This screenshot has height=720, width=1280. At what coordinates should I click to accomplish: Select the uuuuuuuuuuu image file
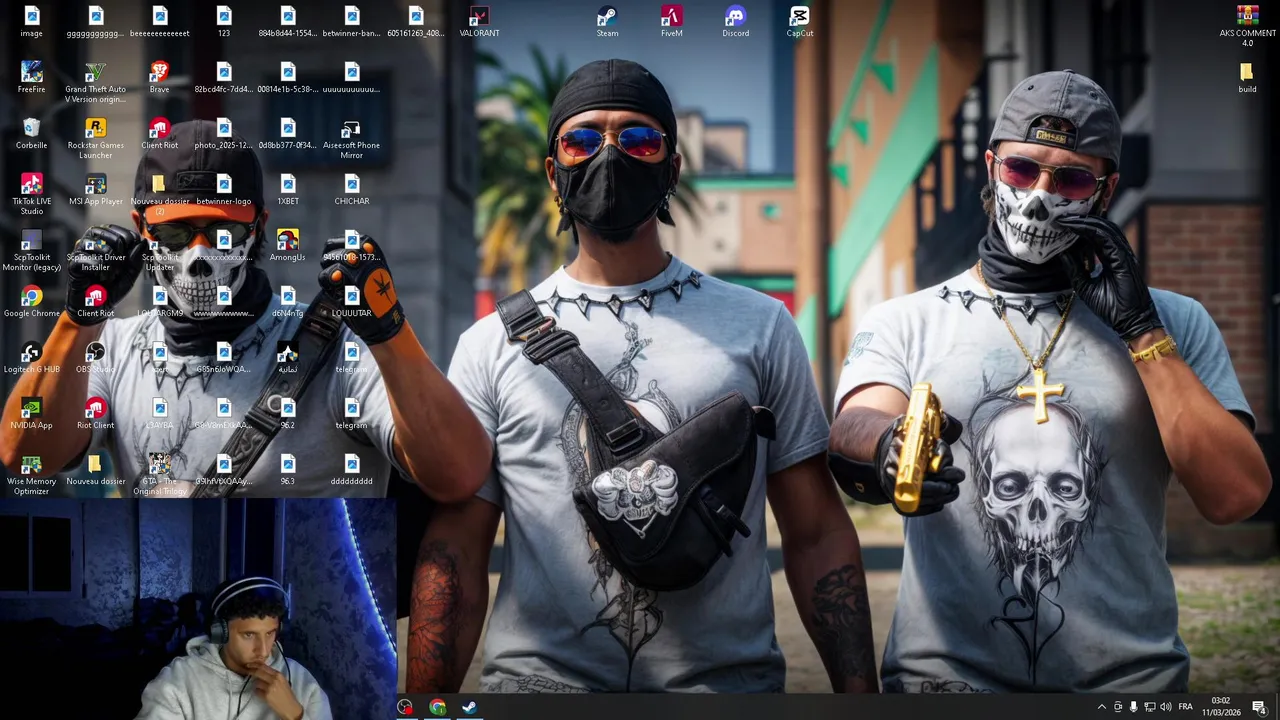pyautogui.click(x=351, y=78)
